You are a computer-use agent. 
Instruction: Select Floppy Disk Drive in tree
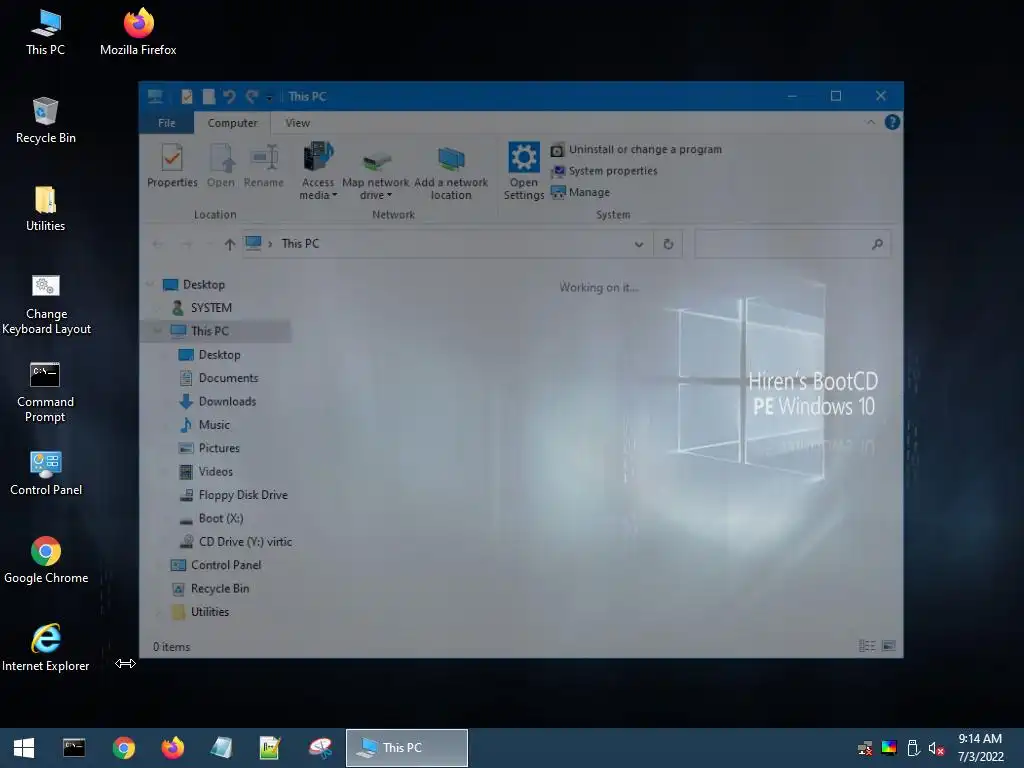pyautogui.click(x=242, y=495)
